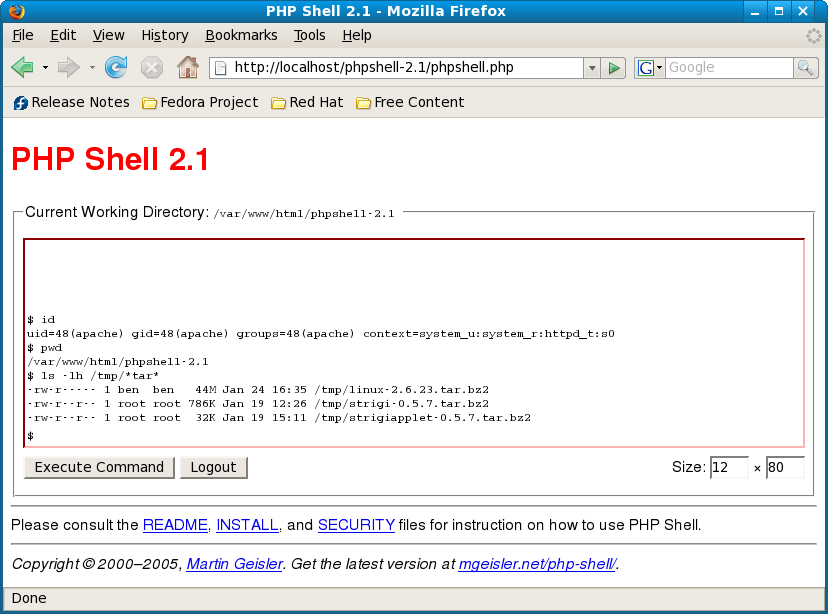
Task: Click the green Go arrow button
Action: pos(614,68)
